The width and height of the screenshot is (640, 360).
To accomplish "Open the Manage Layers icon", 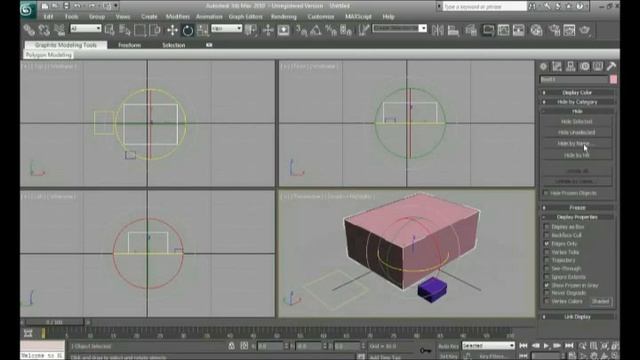I will (x=471, y=30).
